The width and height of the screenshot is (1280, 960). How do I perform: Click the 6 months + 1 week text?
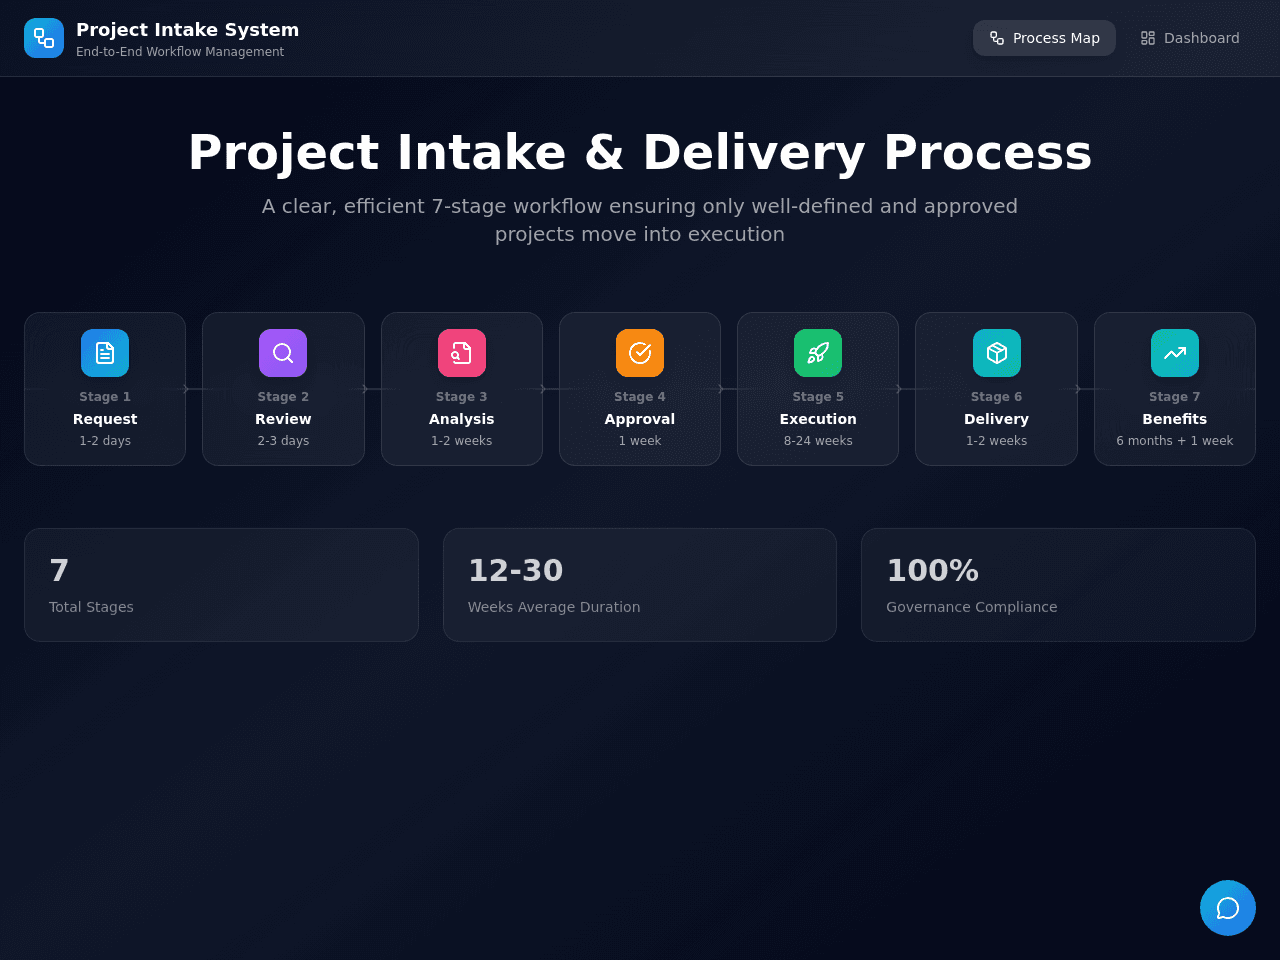(1175, 441)
